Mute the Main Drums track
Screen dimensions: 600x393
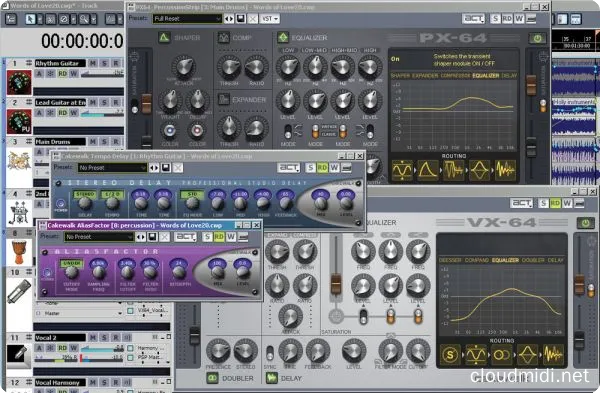pos(93,142)
